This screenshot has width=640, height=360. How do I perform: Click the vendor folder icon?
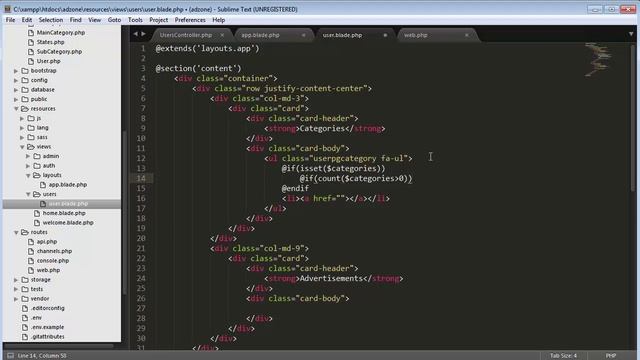pos(24,298)
